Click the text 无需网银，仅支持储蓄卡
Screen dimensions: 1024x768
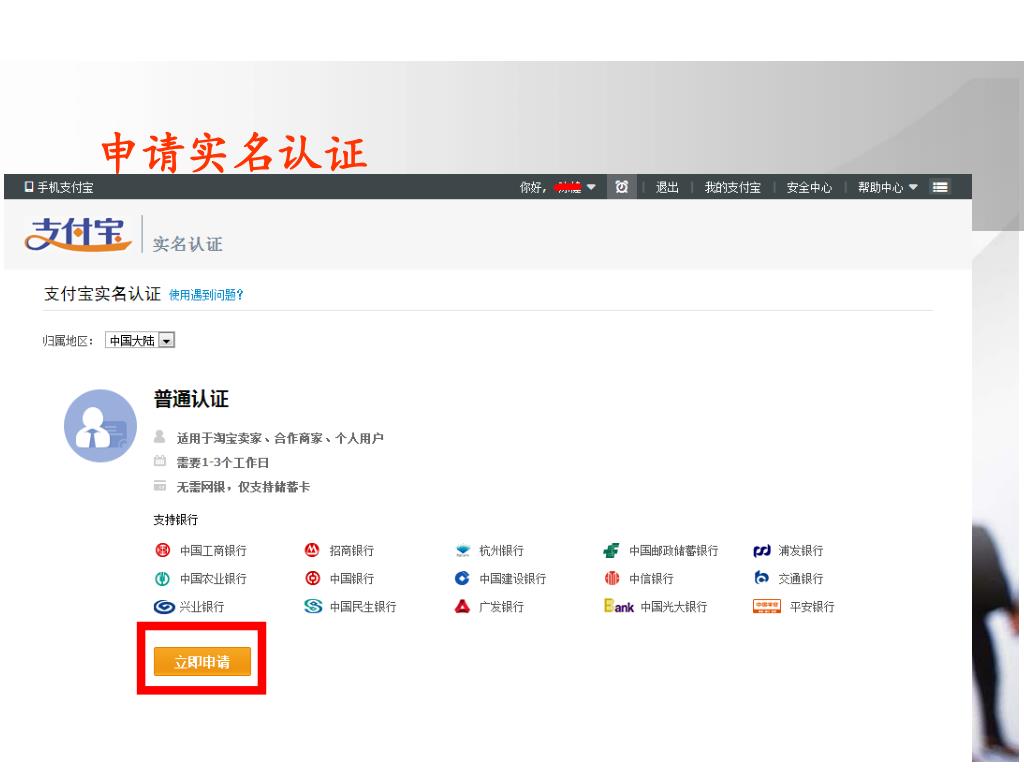(x=243, y=487)
